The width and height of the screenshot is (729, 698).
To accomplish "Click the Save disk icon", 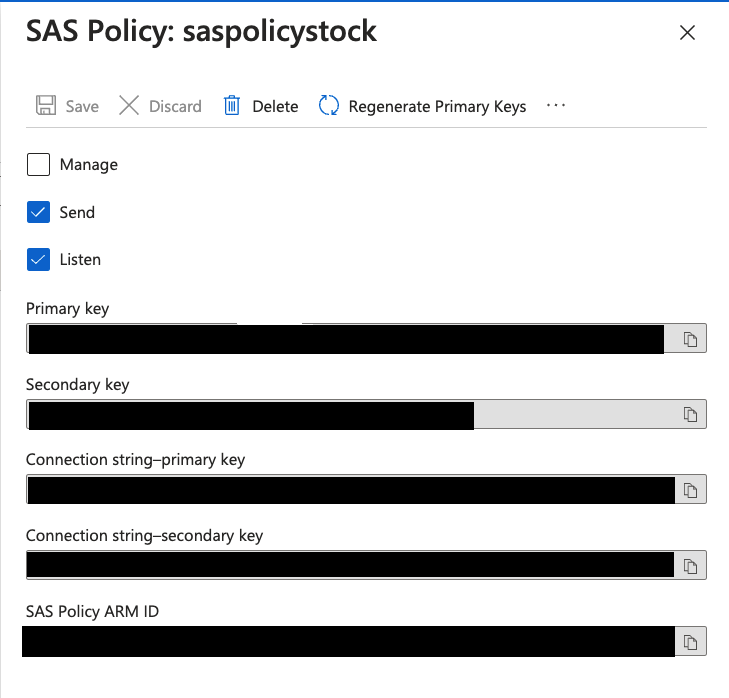I will pyautogui.click(x=46, y=106).
